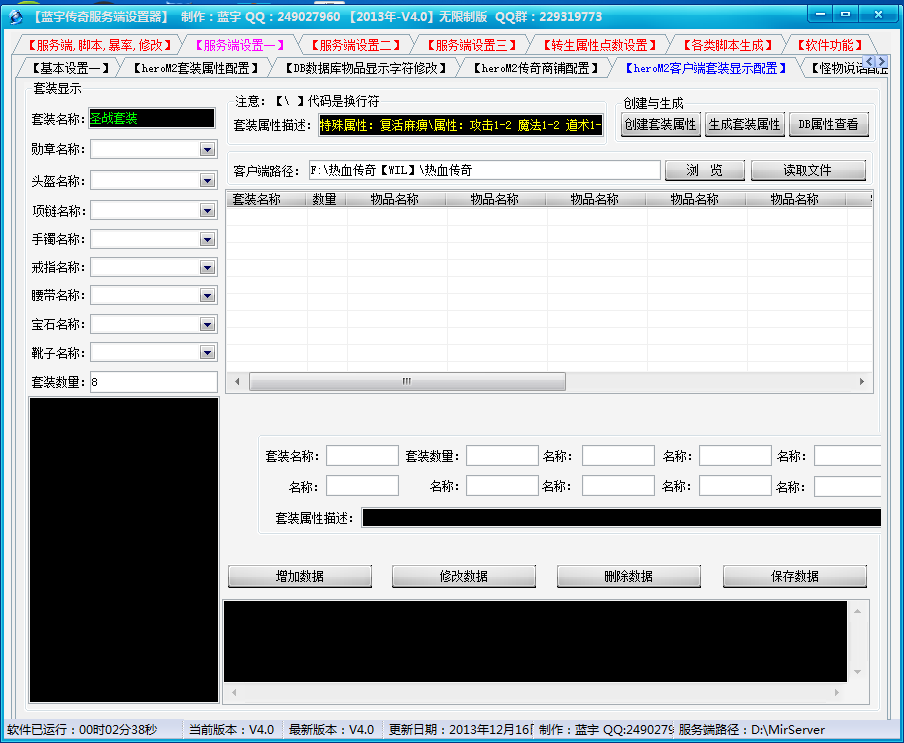
Task: Open DB属性查看 button
Action: 828,125
